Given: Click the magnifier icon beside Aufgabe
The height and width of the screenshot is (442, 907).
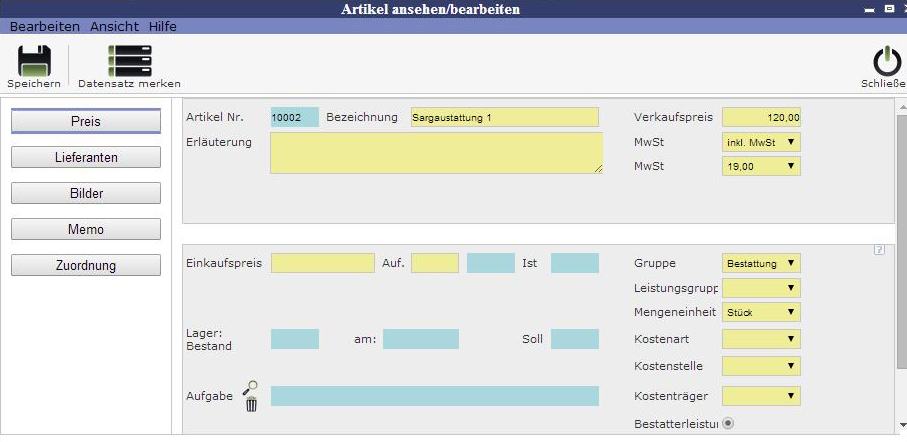Looking at the screenshot, I should pos(251,386).
